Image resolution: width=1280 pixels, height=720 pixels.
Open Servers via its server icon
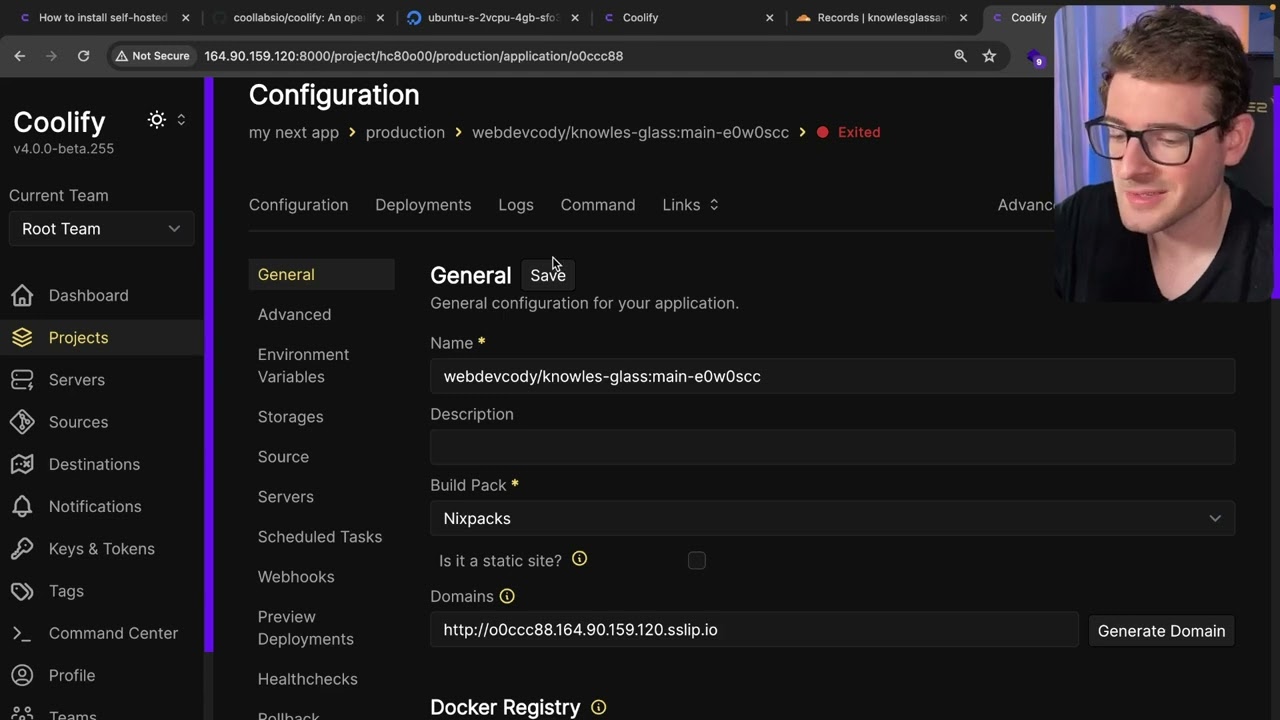22,379
